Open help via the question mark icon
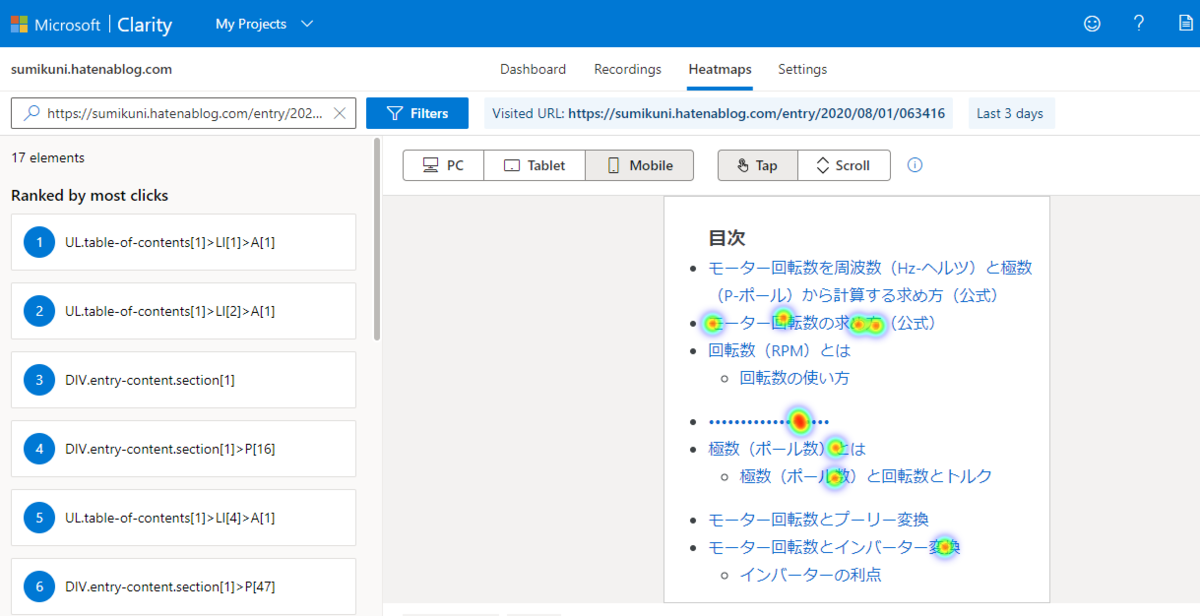 [x=1139, y=22]
